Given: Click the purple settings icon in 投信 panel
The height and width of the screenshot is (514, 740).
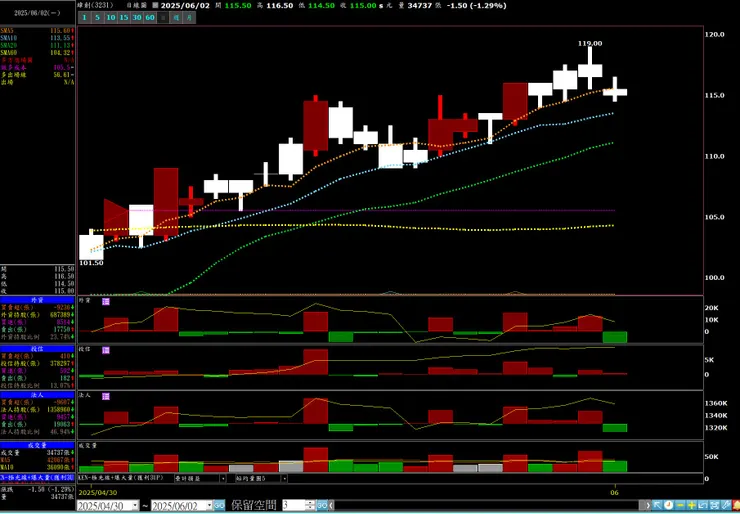Looking at the screenshot, I should [106, 350].
